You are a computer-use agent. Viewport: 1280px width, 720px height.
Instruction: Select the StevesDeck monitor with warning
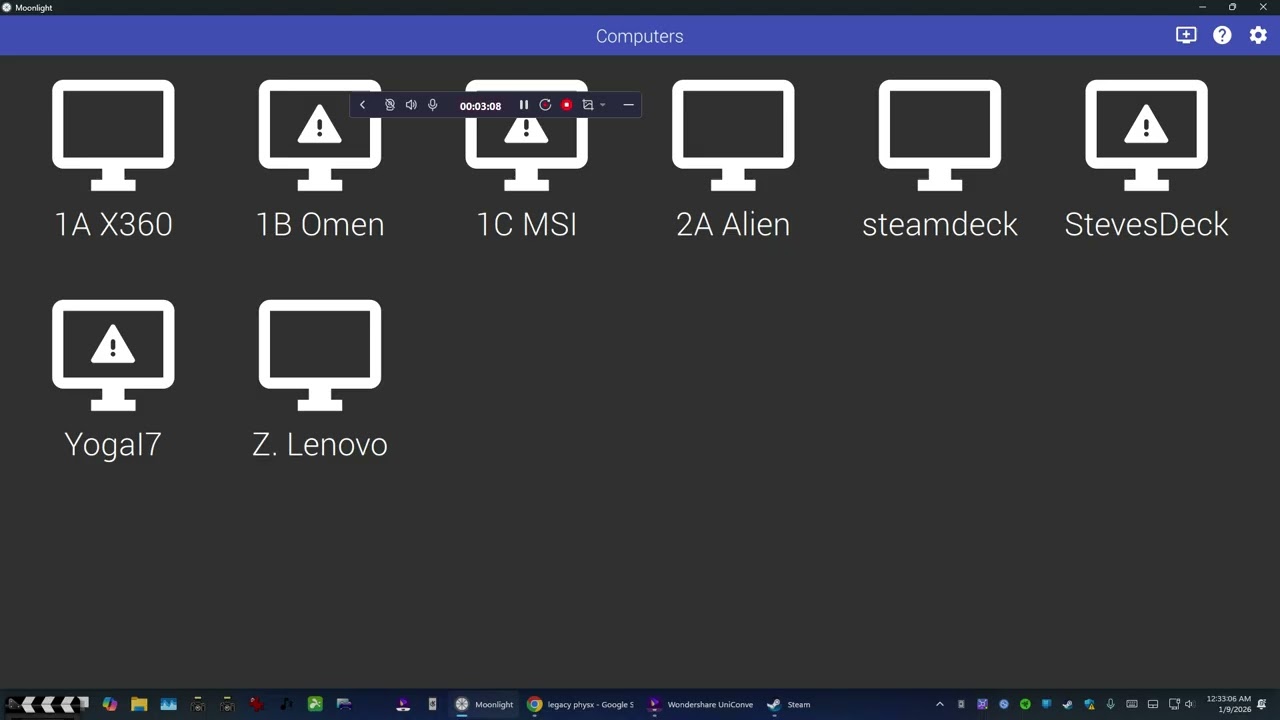point(1146,135)
